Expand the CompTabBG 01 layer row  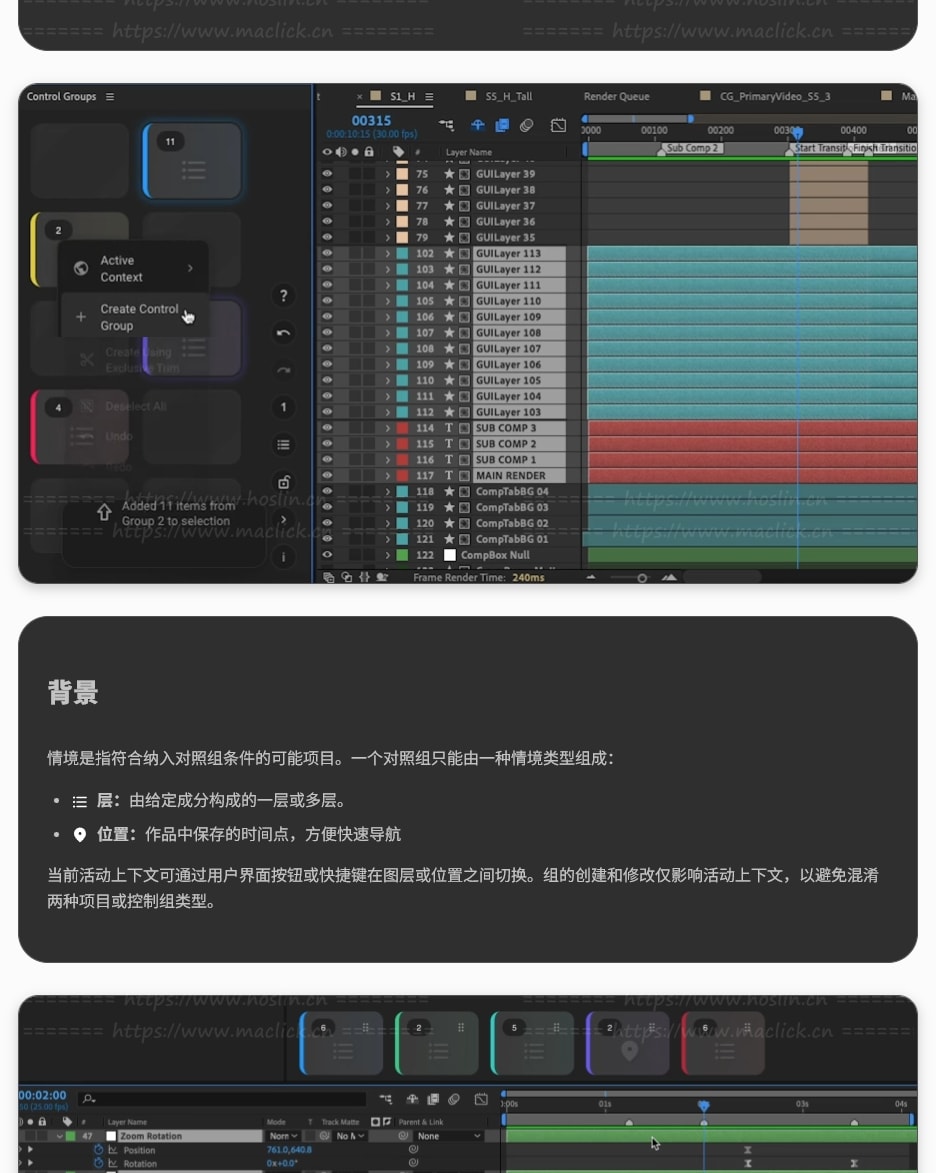point(387,539)
